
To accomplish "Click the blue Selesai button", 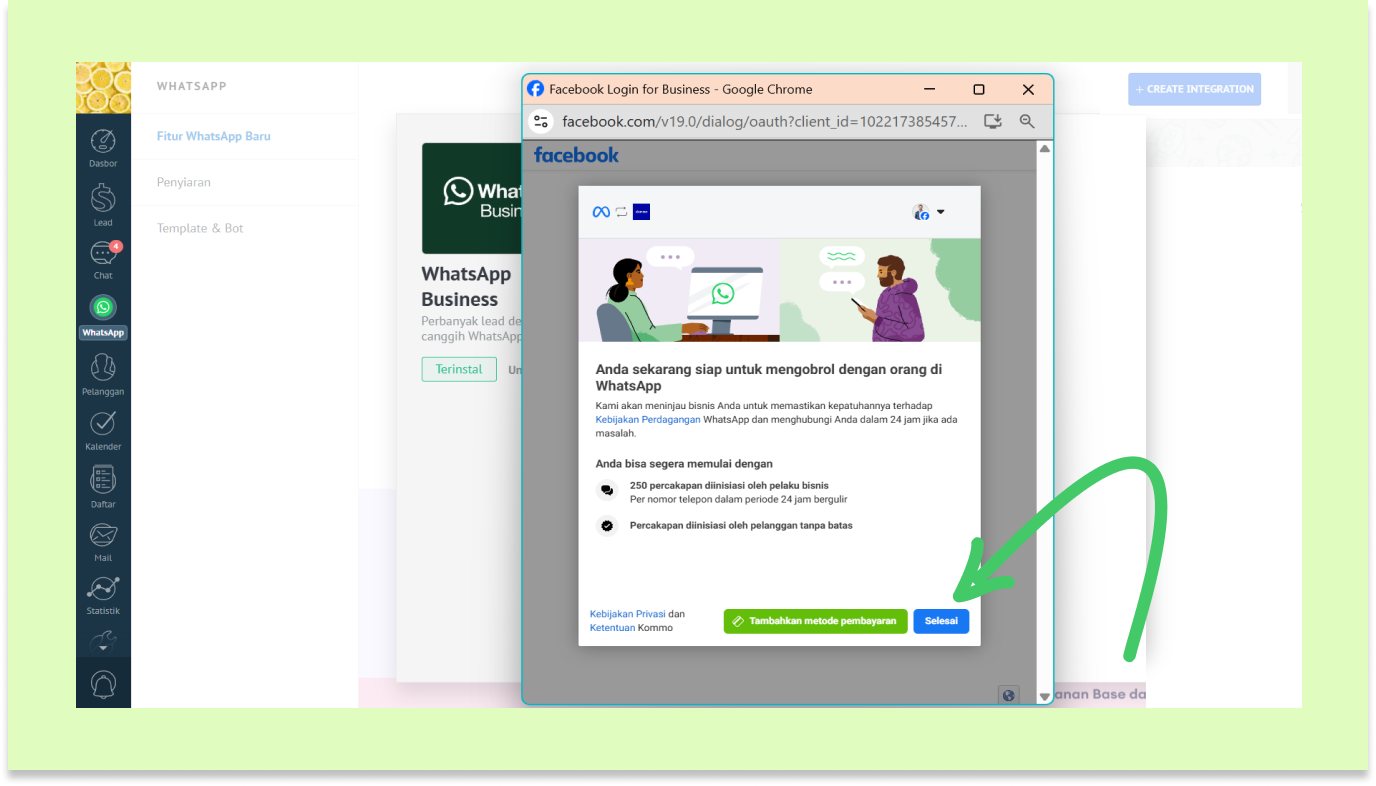I will point(941,621).
